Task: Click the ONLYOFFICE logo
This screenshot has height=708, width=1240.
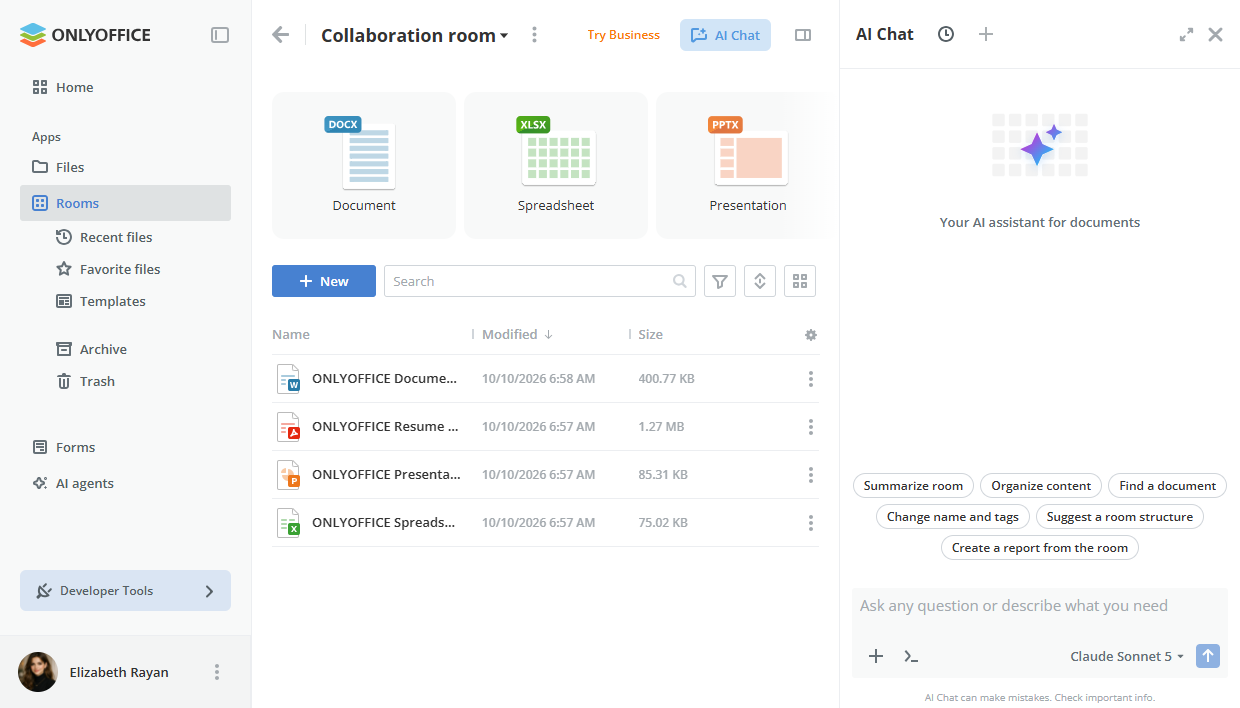Action: 85,35
